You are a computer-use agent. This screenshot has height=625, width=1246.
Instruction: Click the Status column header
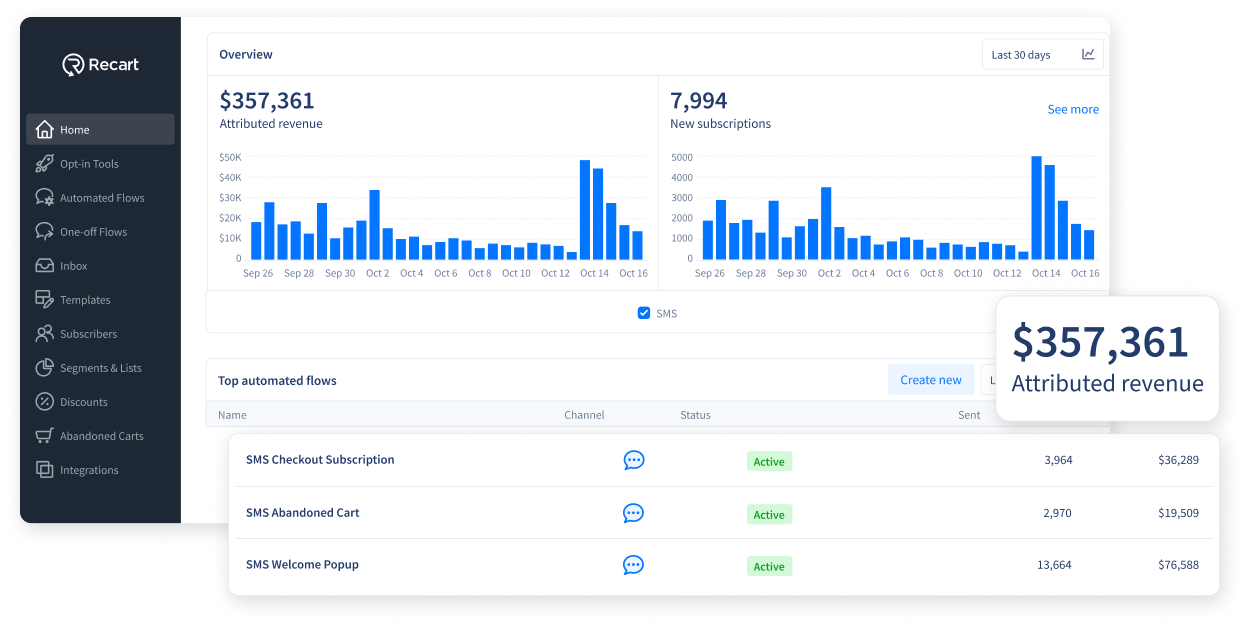pos(695,415)
